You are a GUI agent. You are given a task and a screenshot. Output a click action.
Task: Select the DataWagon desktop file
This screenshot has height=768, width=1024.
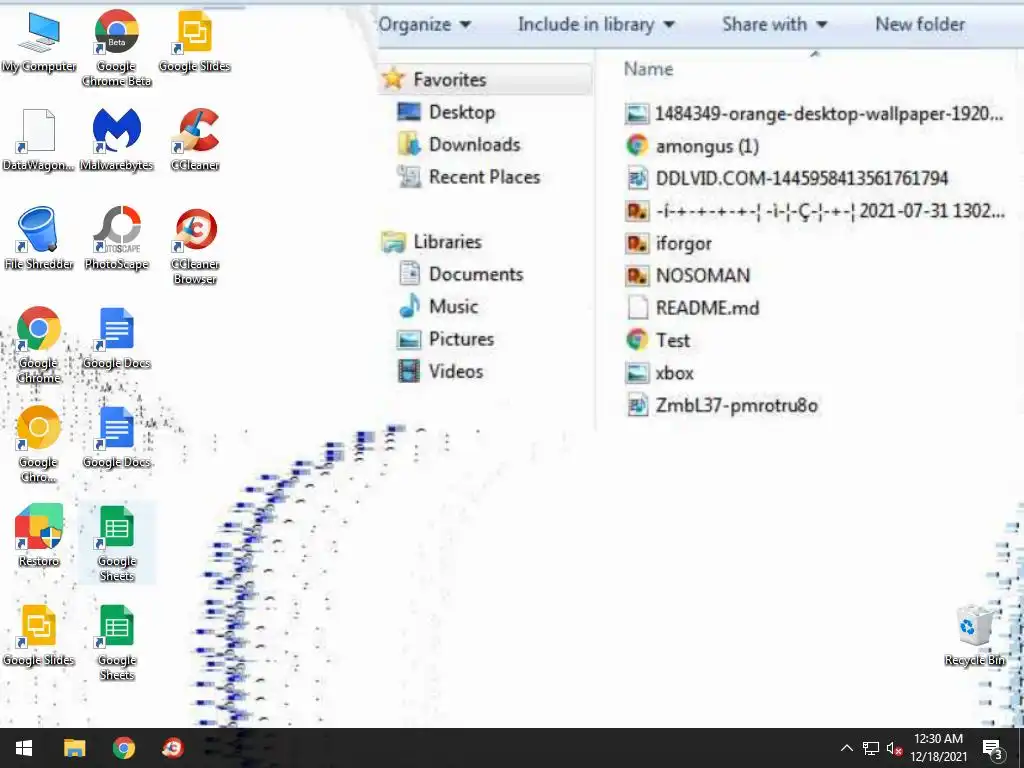pos(39,139)
